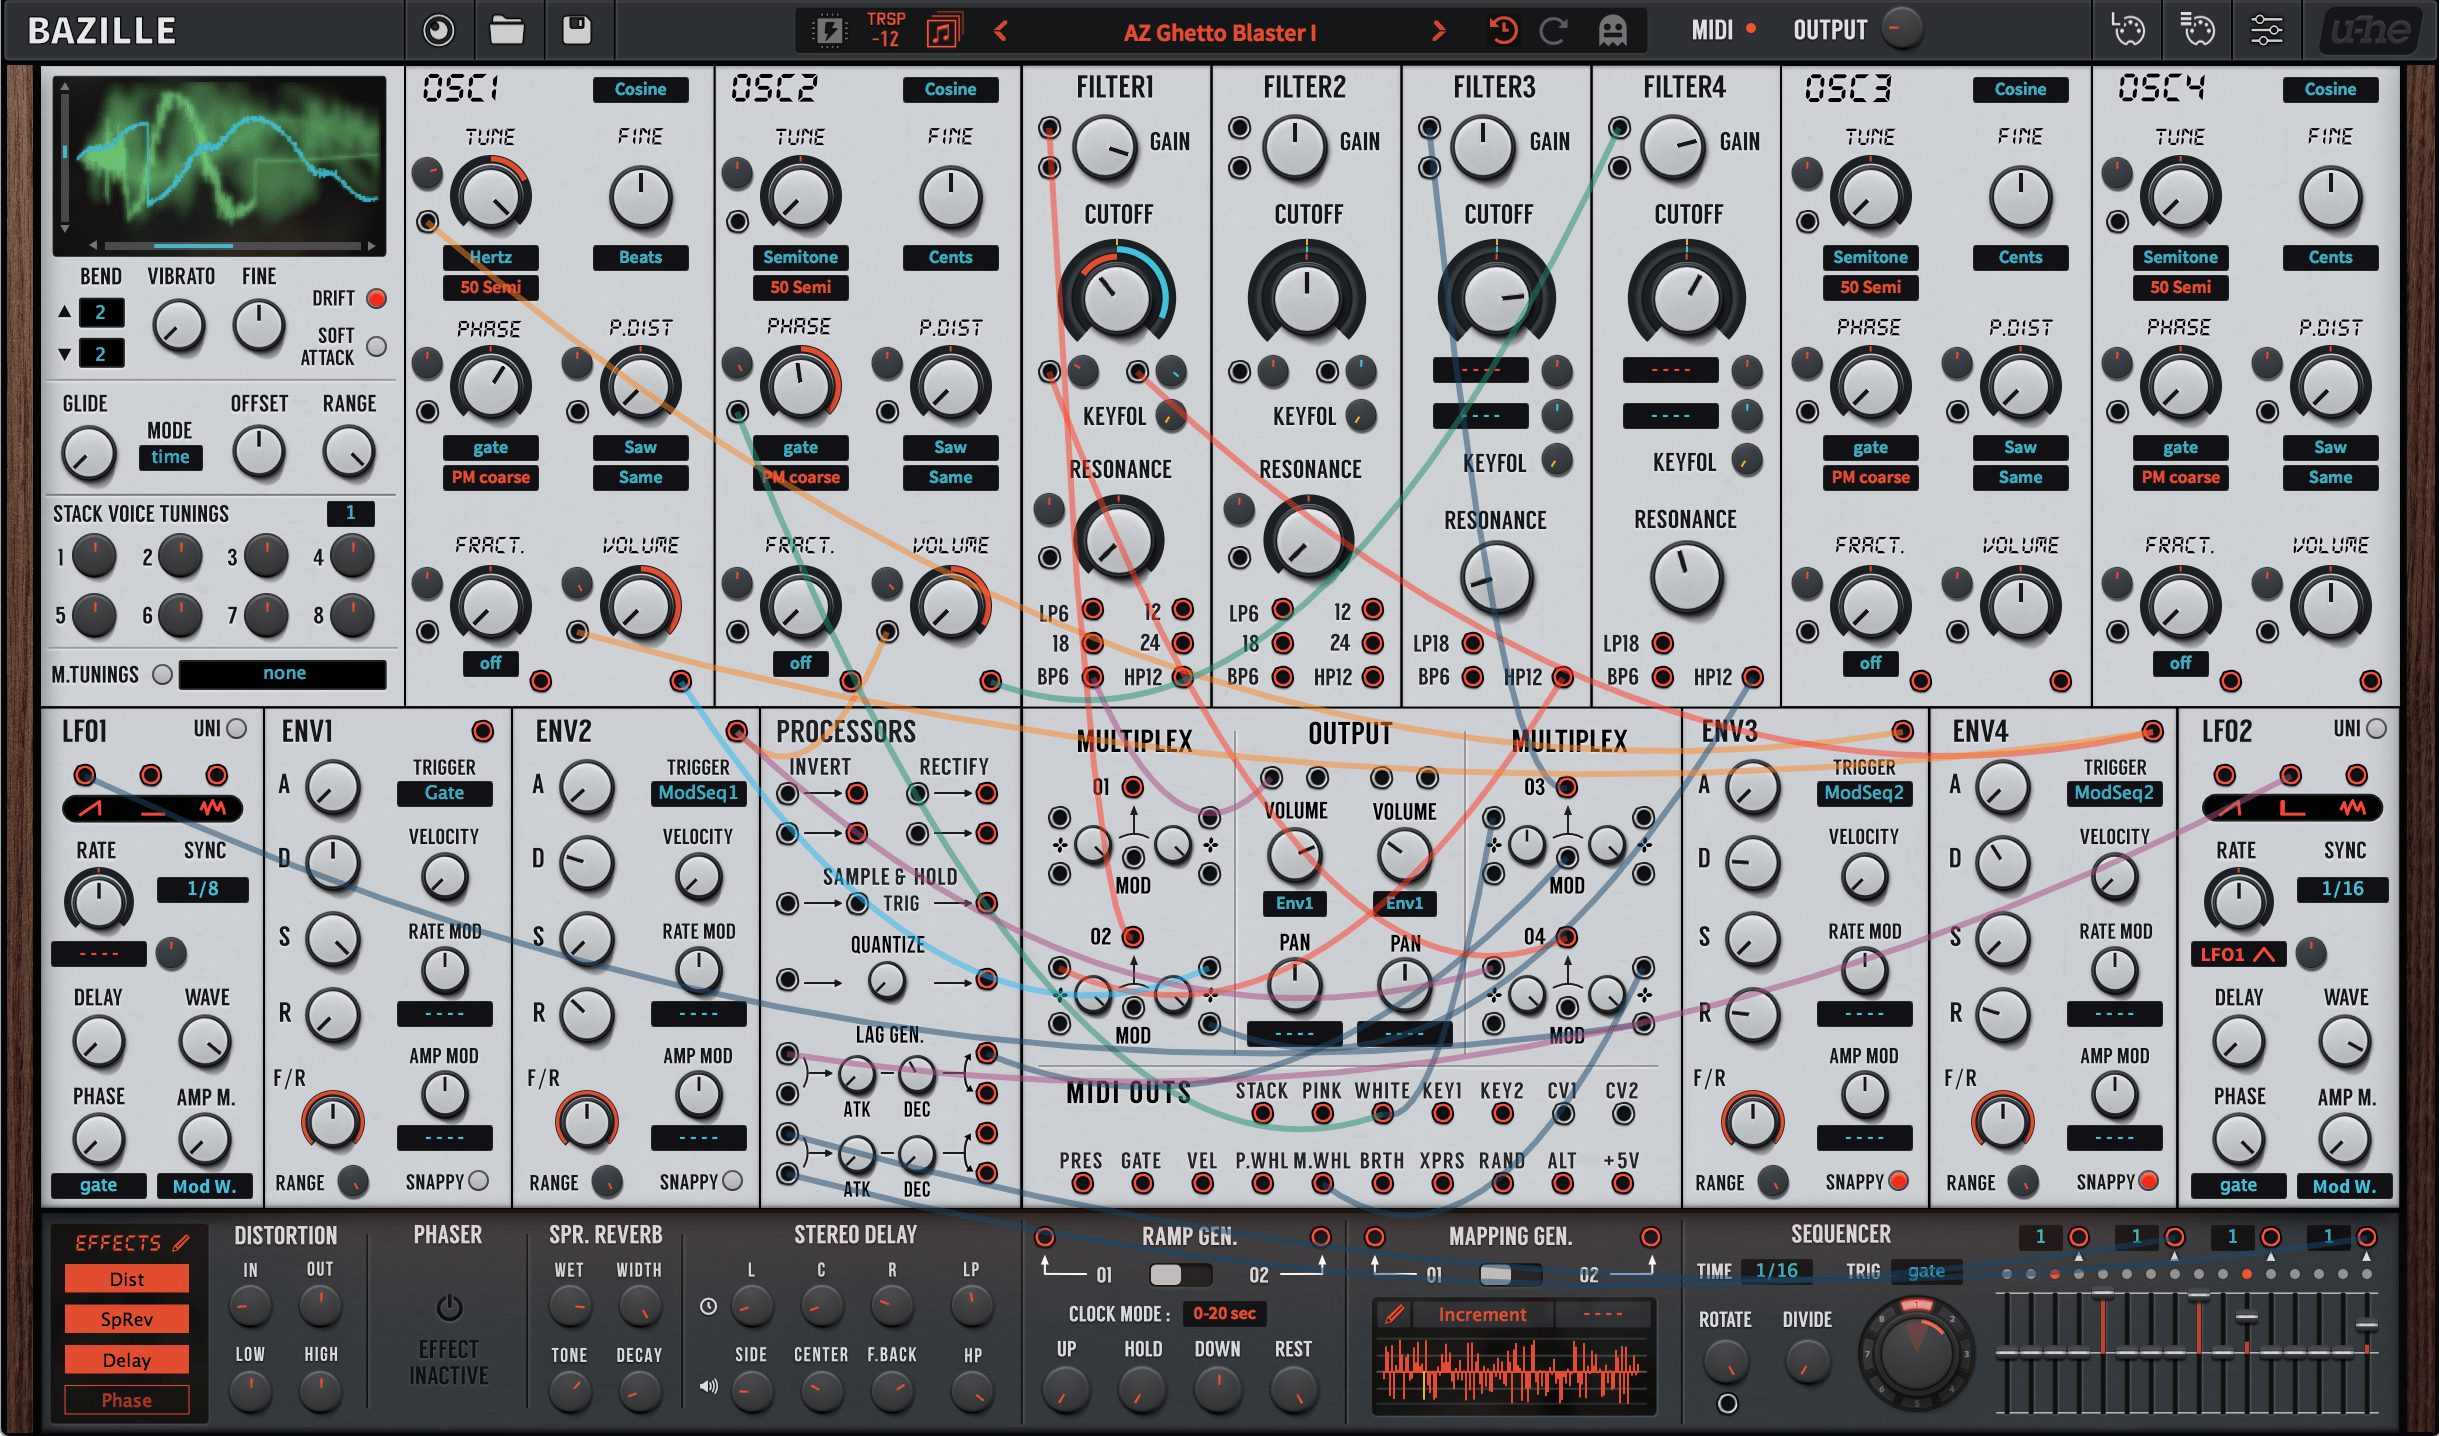Click the STACK VOICE TUNINGS count field
Screen dimensions: 2440x1436
coord(350,513)
